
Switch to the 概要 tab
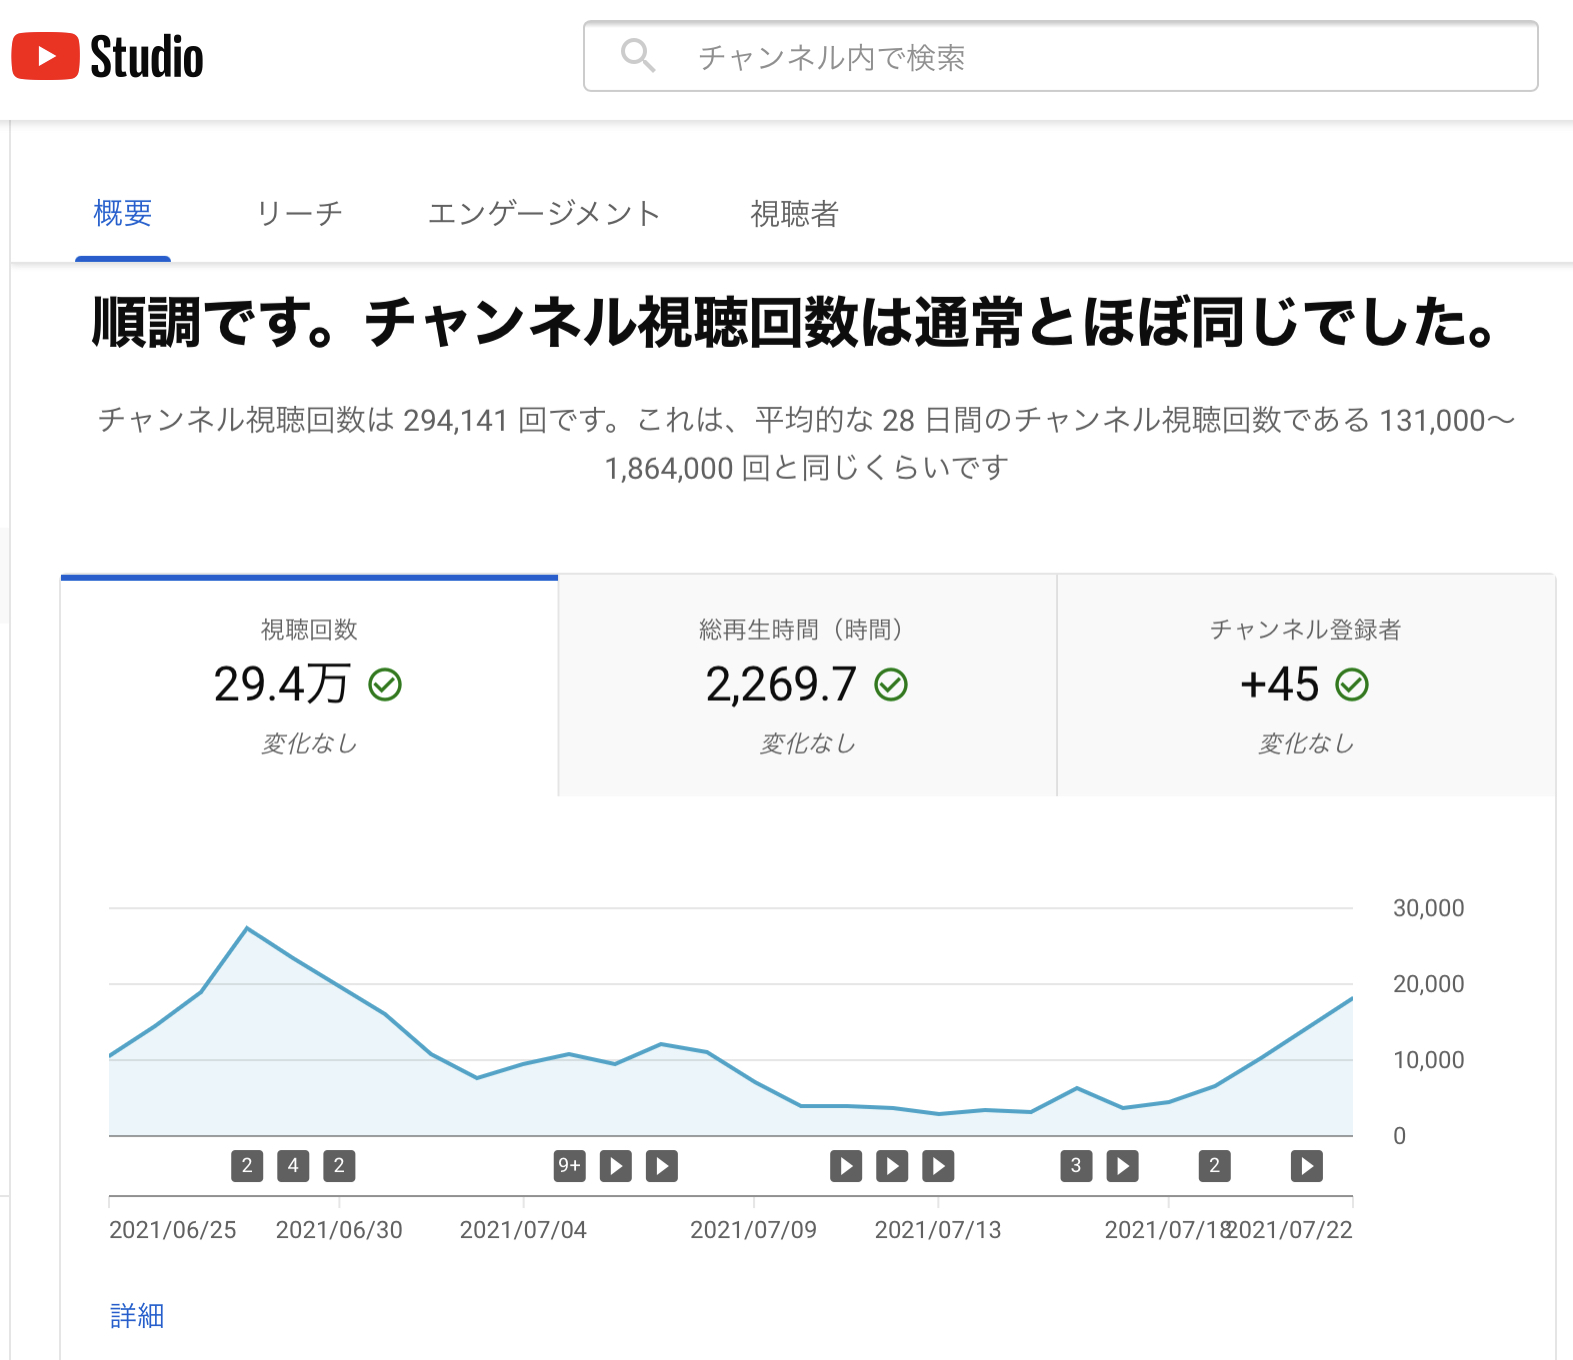123,213
